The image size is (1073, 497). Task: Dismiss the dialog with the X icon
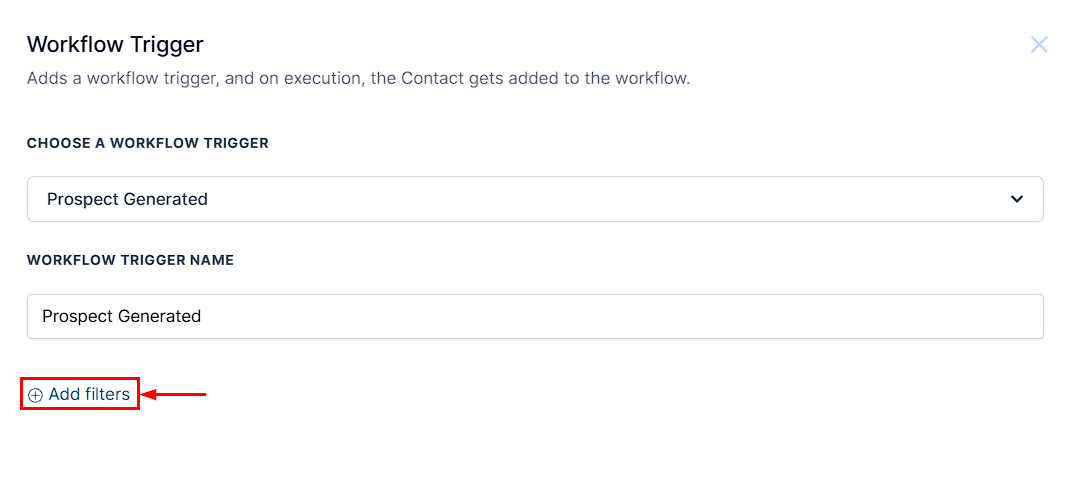point(1039,45)
